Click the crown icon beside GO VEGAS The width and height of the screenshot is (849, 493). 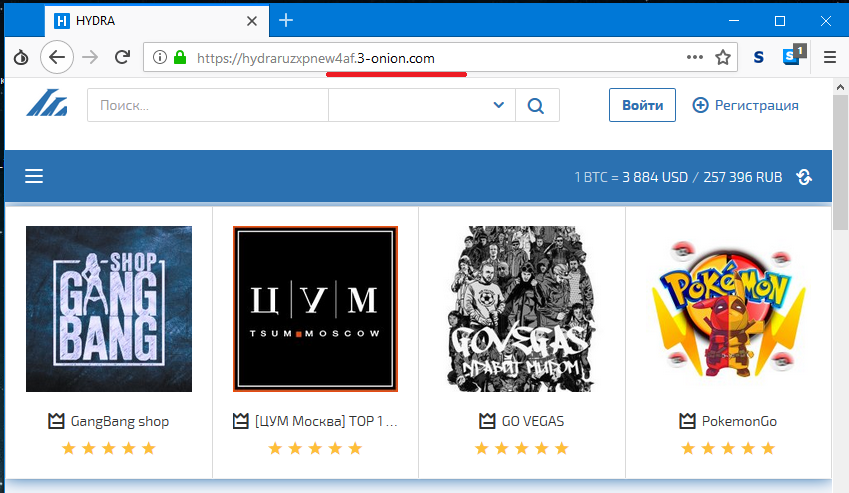click(x=487, y=420)
